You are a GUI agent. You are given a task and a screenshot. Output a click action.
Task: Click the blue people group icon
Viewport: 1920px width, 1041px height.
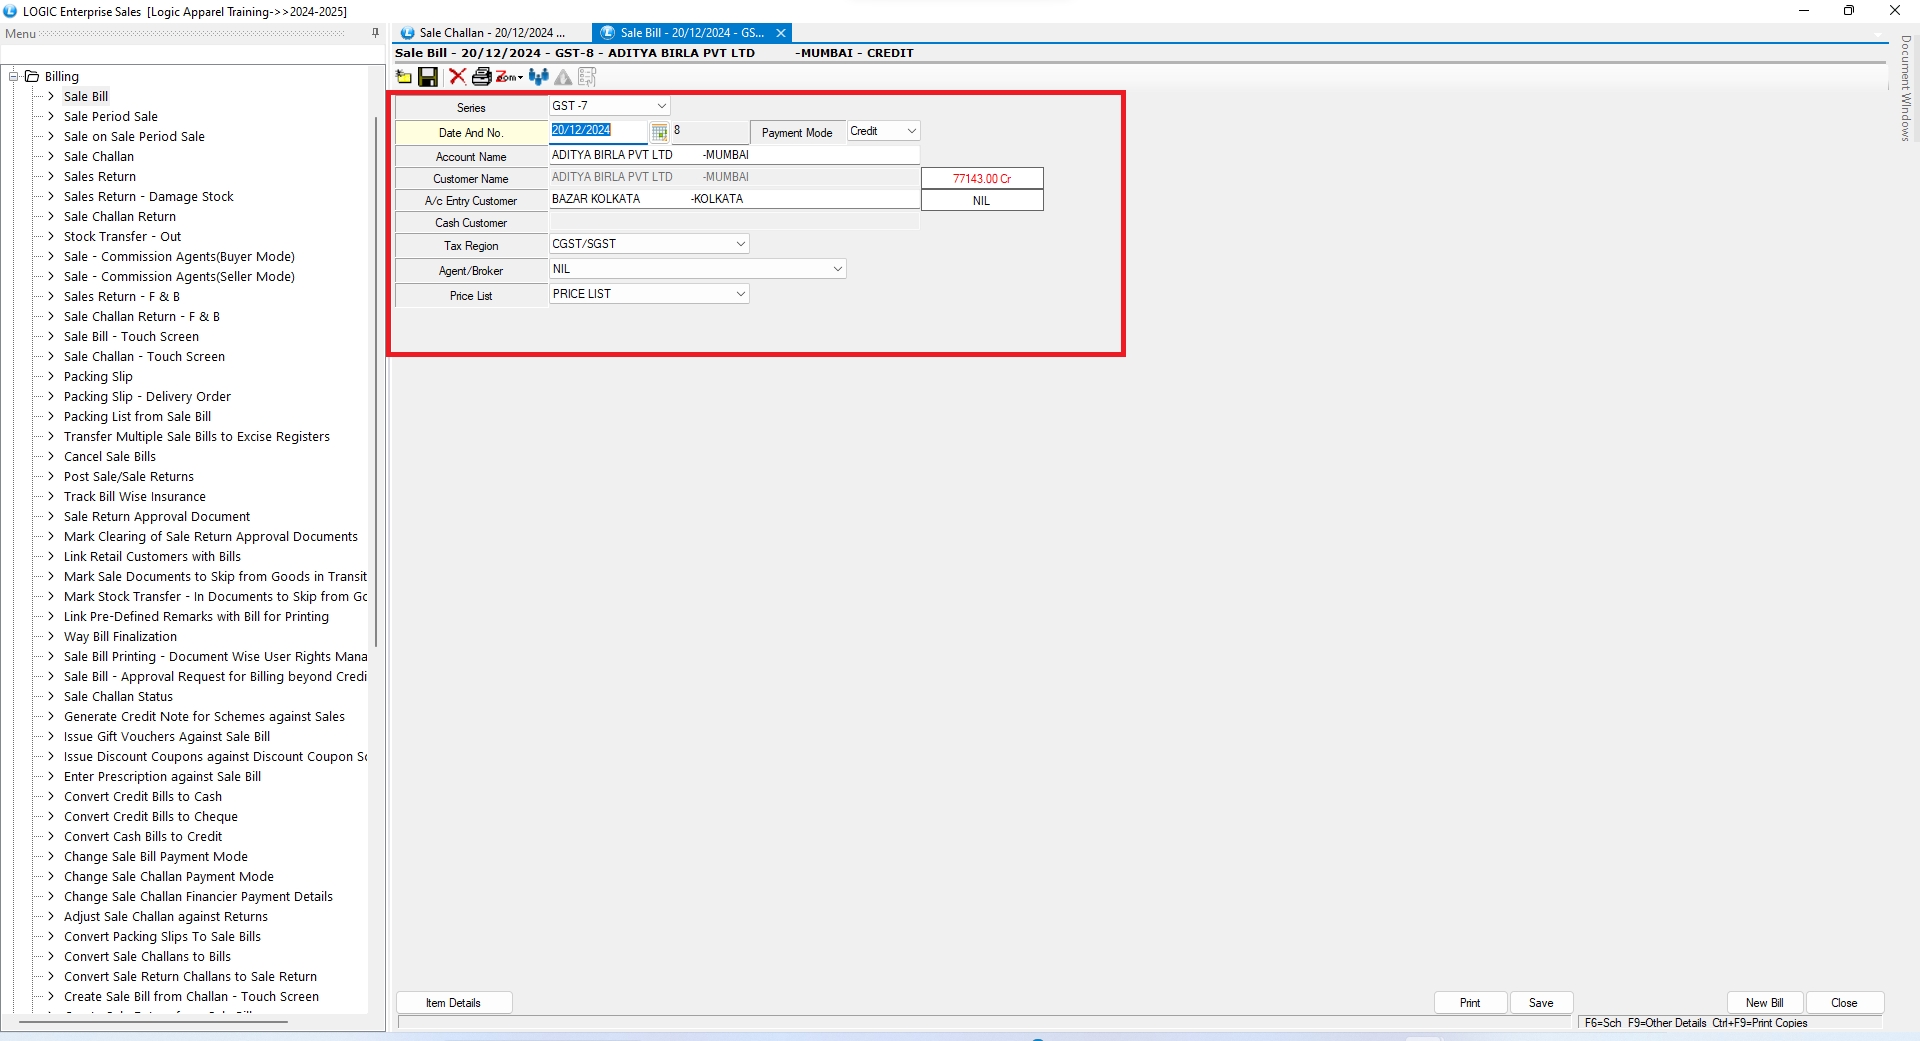coord(538,77)
